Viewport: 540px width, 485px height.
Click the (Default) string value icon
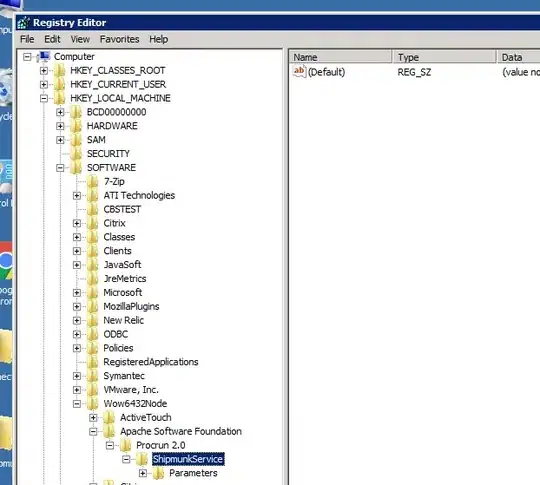click(299, 72)
